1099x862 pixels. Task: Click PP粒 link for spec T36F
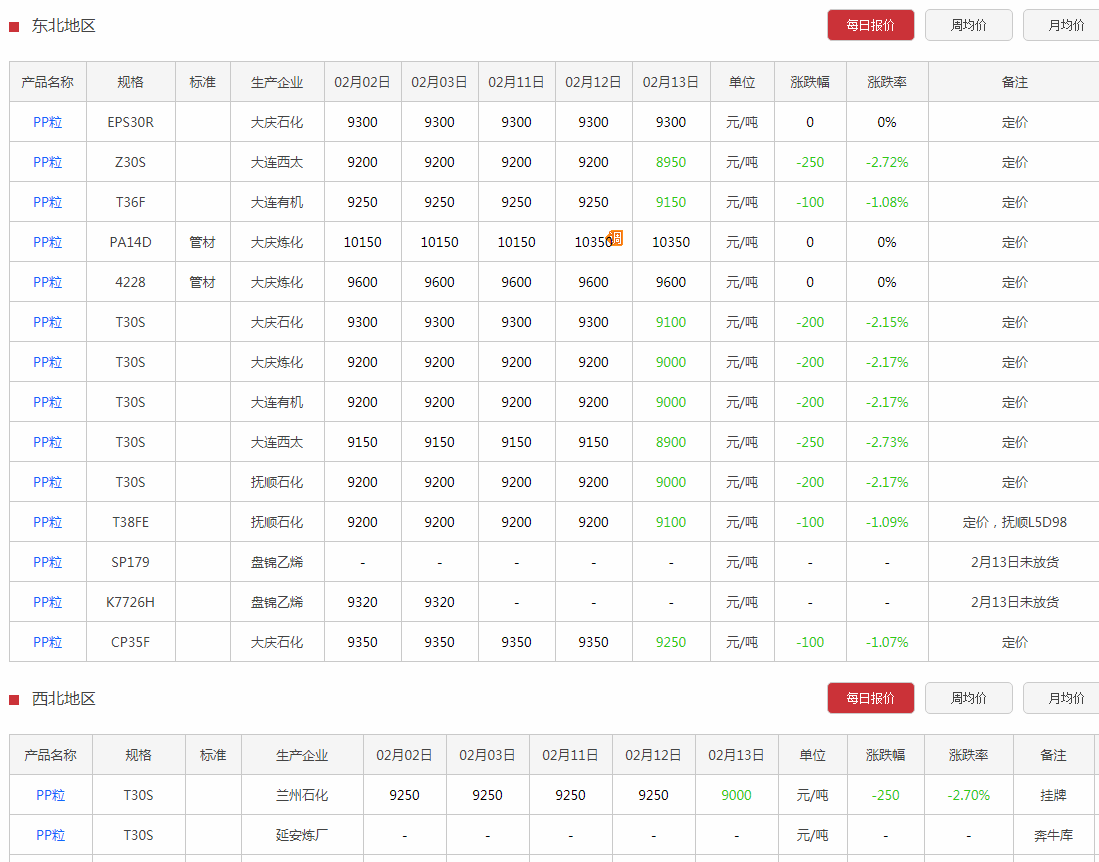pyautogui.click(x=48, y=202)
